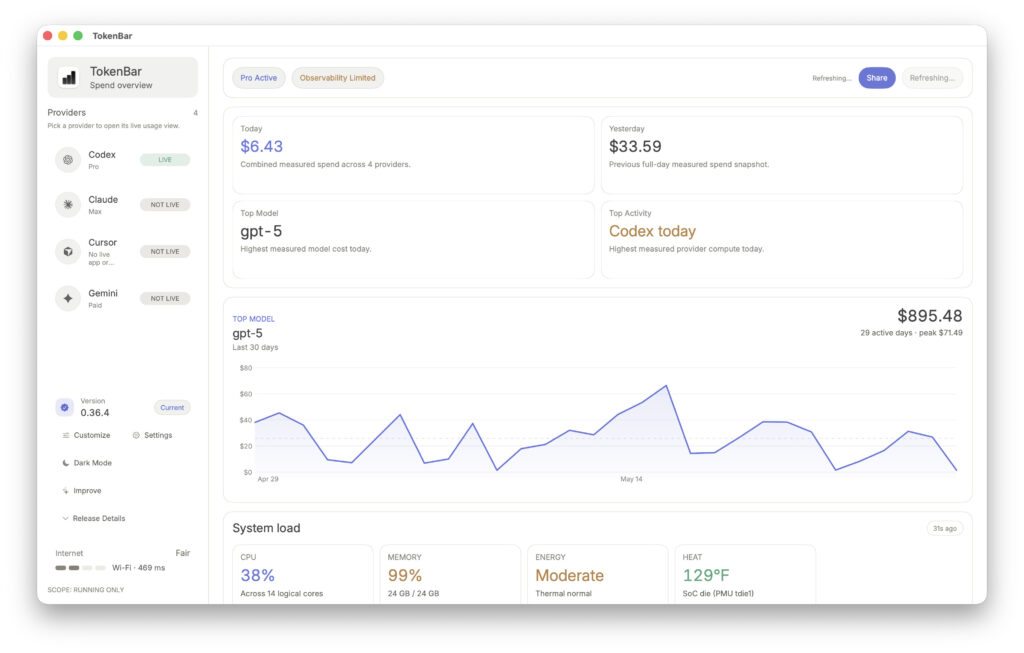Click the HEAT 129°F card
The width and height of the screenshot is (1024, 653).
(745, 575)
